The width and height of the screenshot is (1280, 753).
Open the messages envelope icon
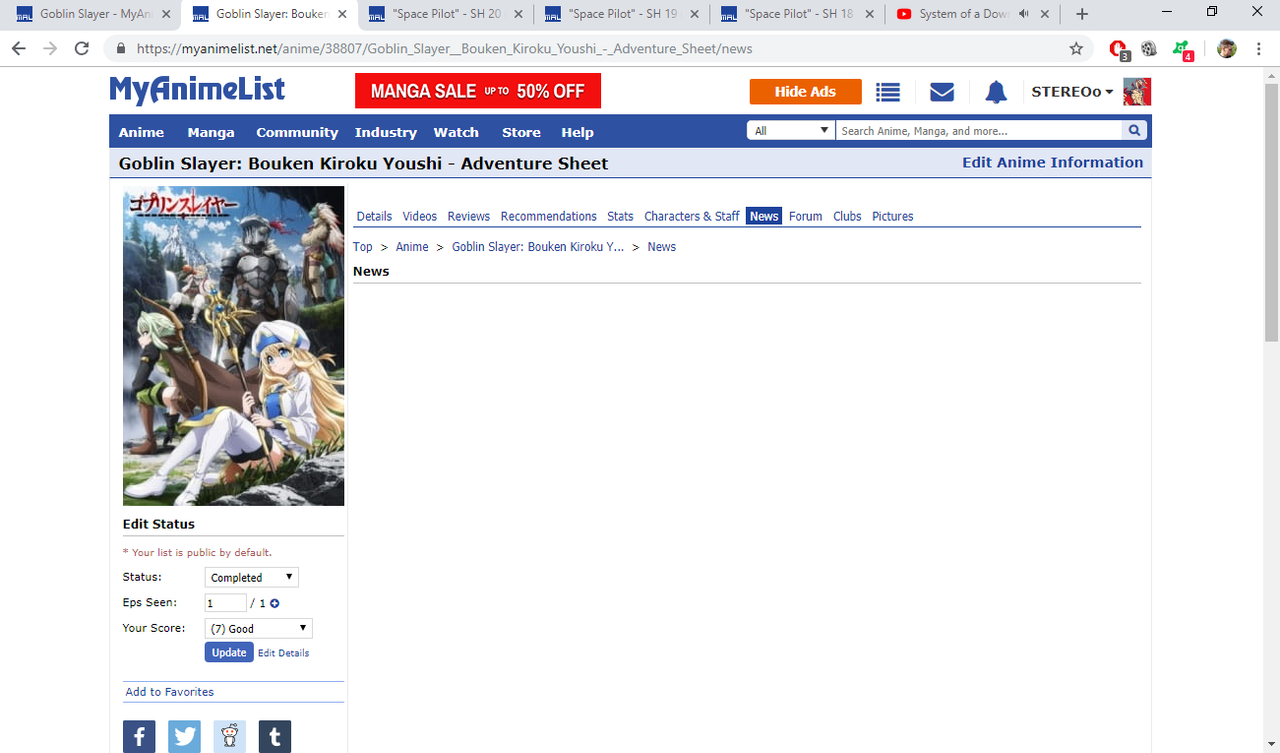click(942, 92)
